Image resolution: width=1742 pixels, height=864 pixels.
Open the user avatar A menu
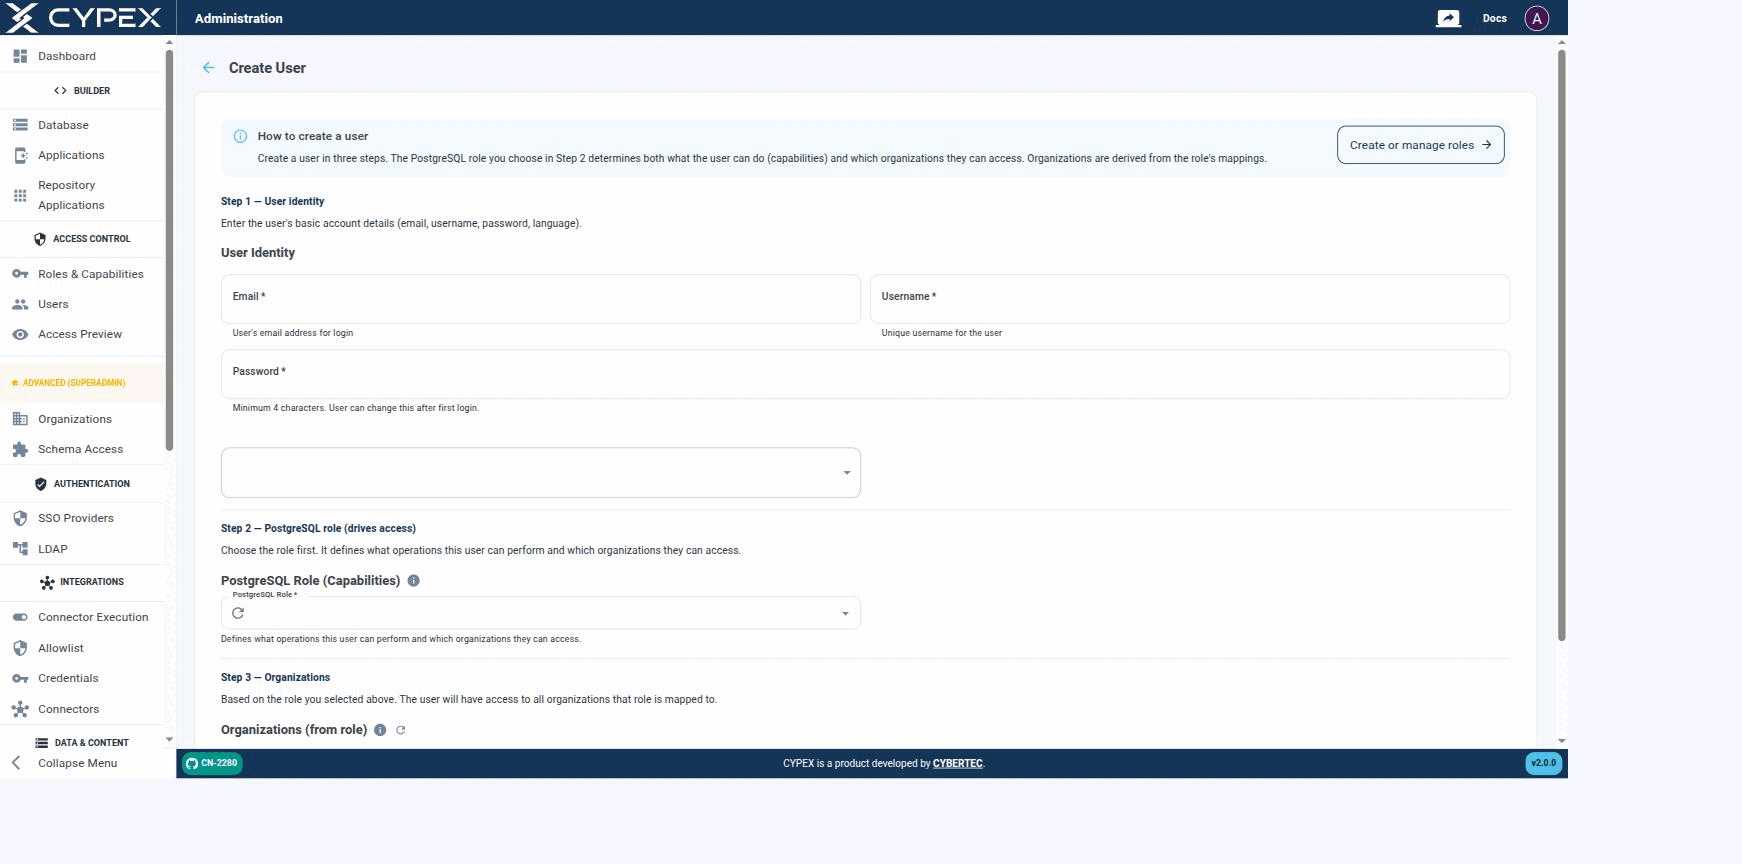(1536, 18)
